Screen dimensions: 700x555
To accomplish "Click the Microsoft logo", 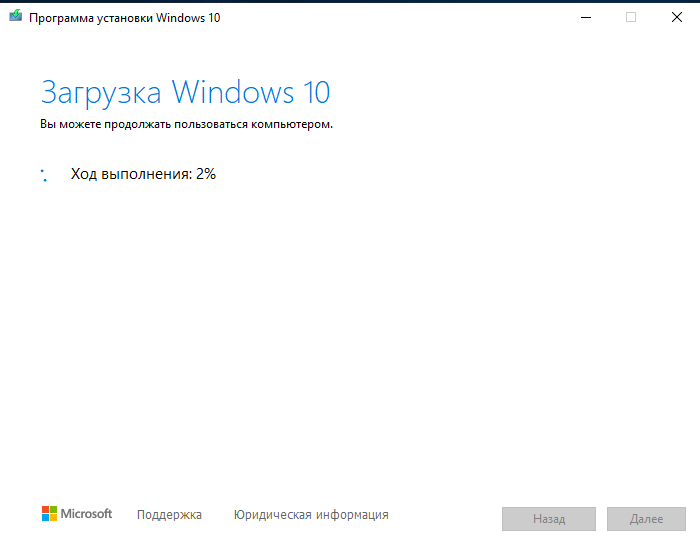I will click(77, 513).
